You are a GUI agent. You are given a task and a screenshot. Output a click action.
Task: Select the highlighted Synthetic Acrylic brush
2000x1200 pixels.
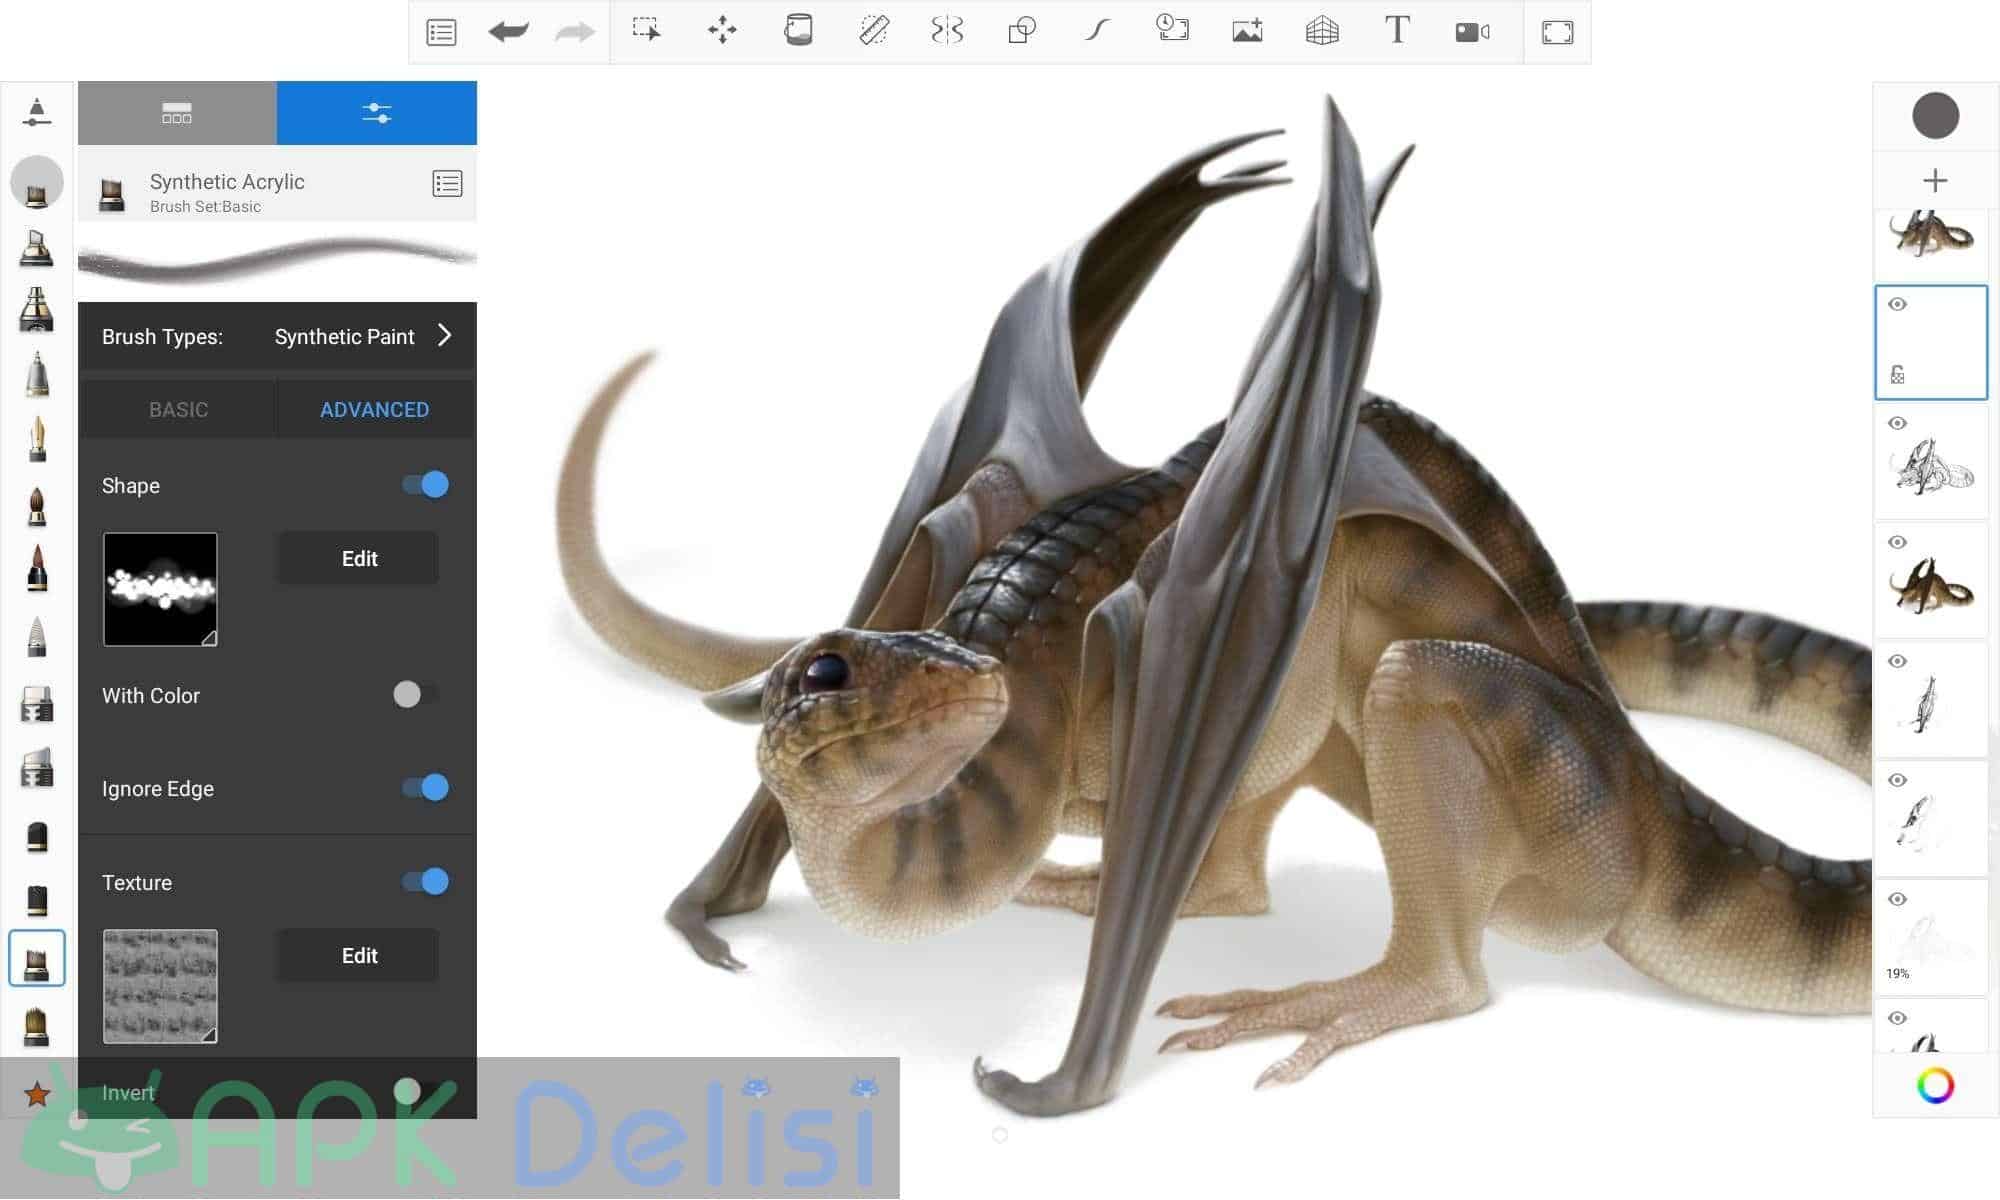(x=37, y=958)
